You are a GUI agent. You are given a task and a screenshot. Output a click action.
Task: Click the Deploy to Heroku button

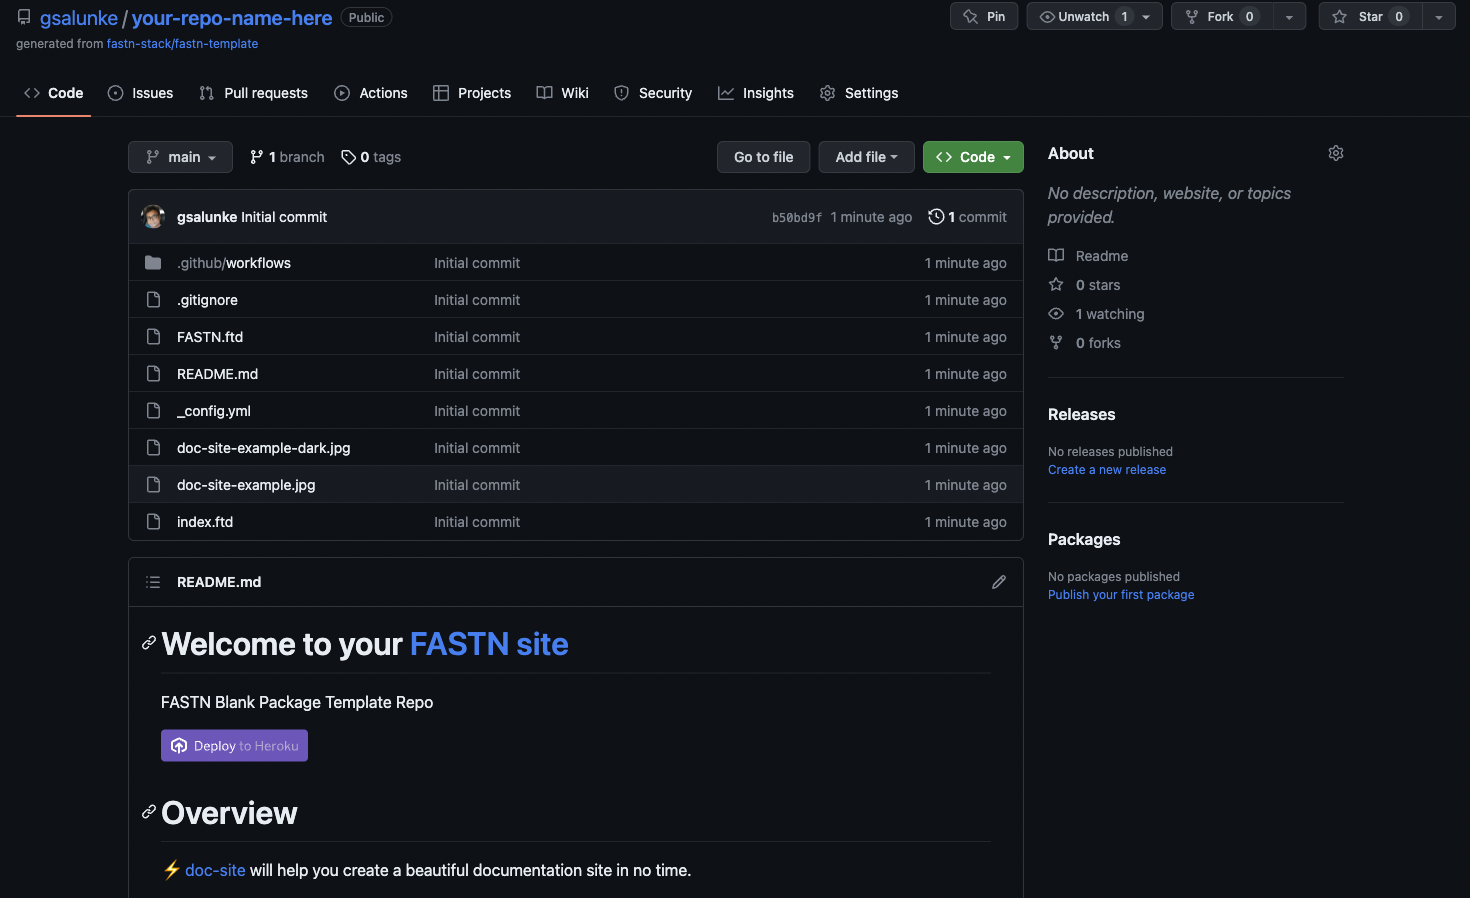pyautogui.click(x=234, y=746)
